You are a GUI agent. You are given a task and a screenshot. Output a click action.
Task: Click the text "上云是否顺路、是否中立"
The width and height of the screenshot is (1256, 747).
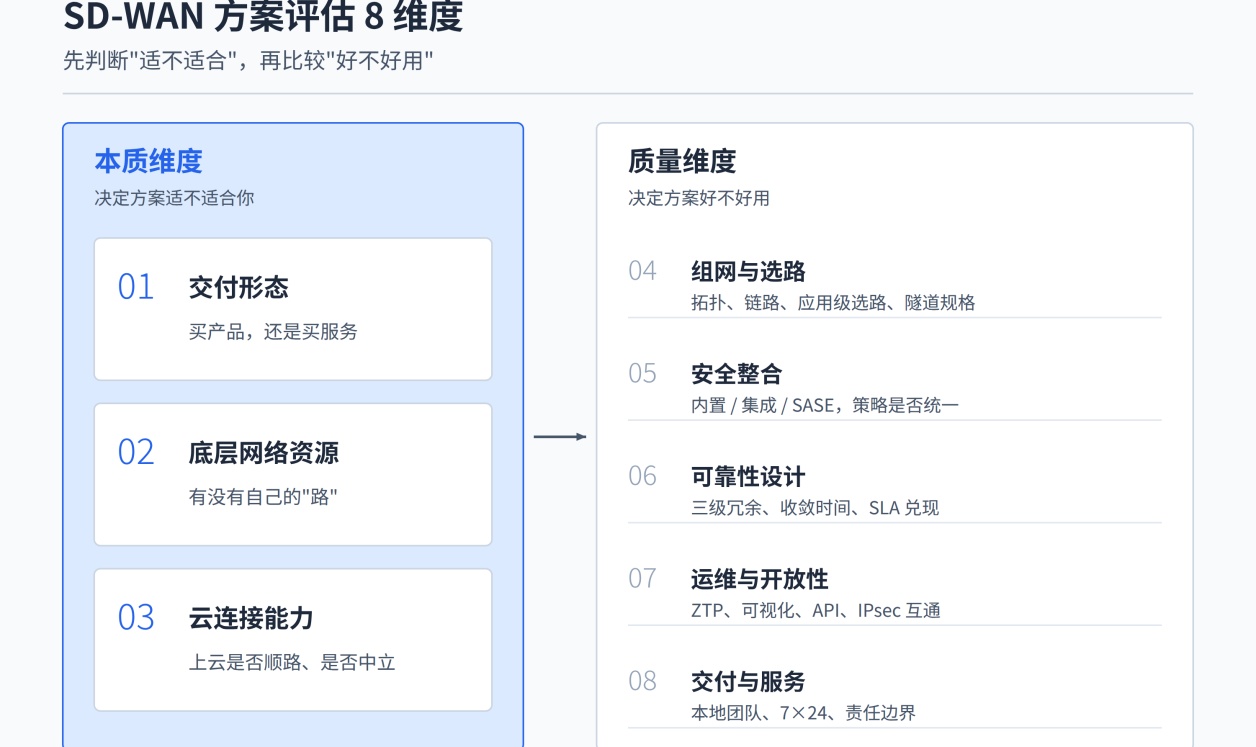point(292,662)
